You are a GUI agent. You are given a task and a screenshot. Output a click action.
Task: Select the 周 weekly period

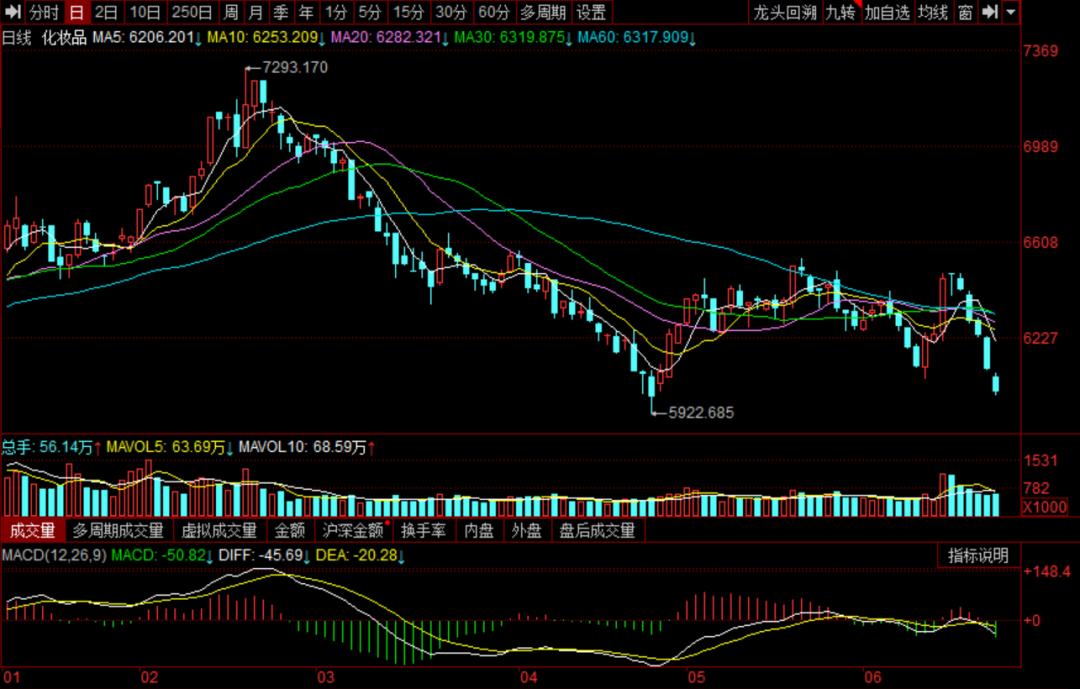tap(231, 12)
